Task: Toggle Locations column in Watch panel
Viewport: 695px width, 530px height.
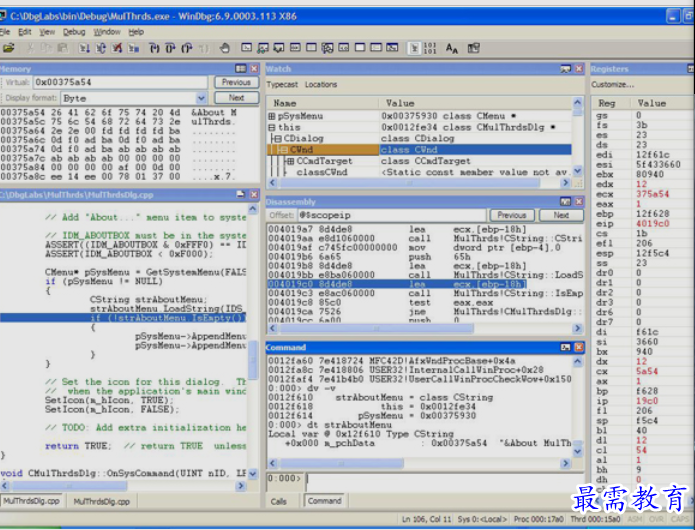Action: pos(321,84)
